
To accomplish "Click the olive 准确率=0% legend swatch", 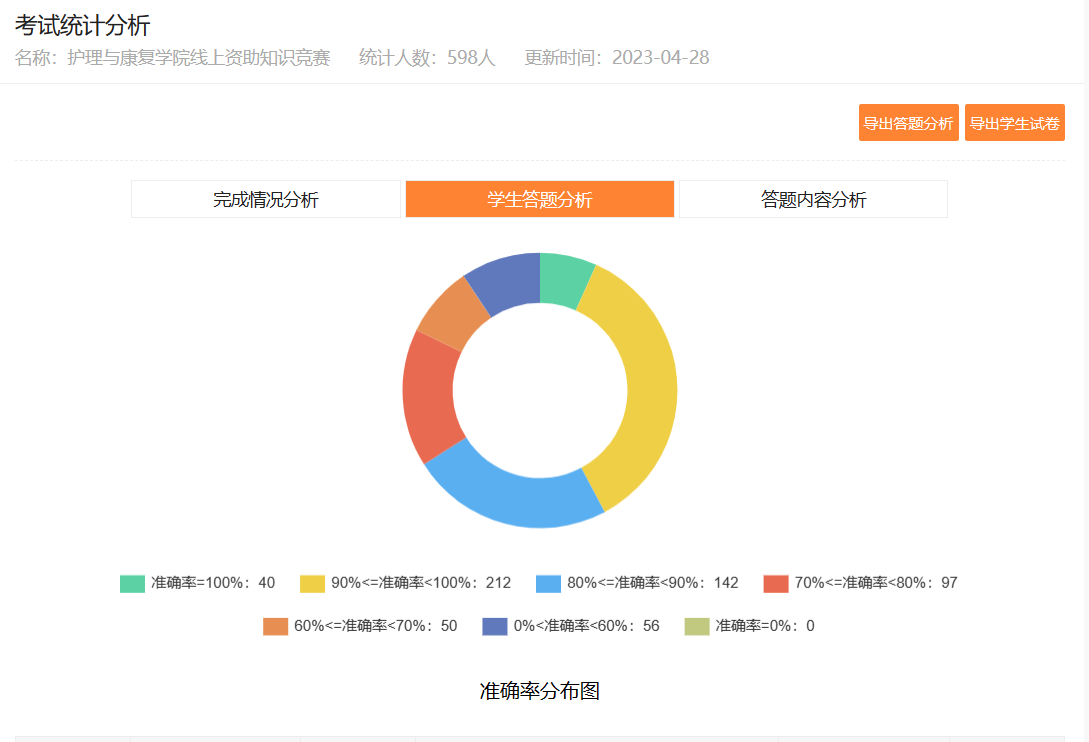I will click(x=697, y=626).
